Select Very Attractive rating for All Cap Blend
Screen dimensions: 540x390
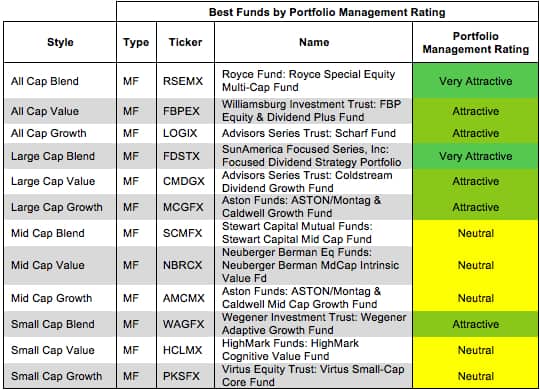pyautogui.click(x=476, y=81)
